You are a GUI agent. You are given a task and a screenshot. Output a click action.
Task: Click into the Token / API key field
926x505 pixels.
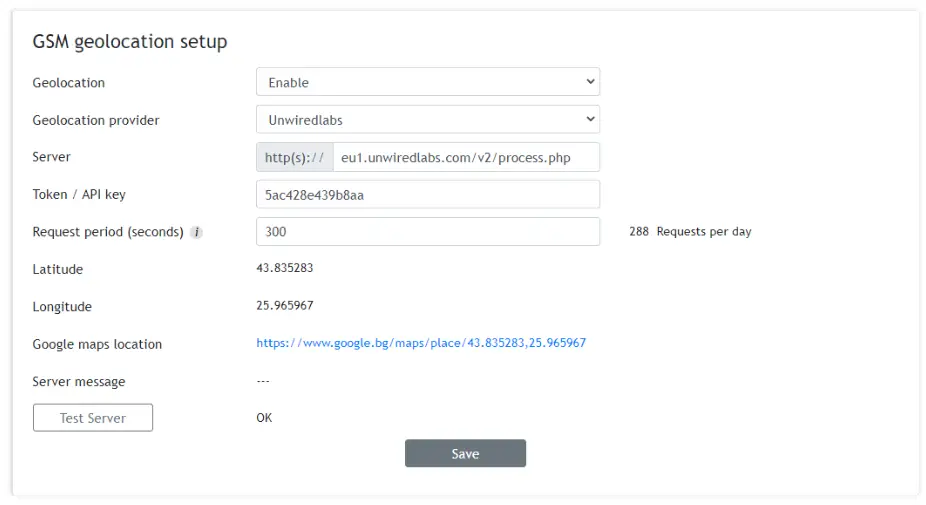coord(427,195)
